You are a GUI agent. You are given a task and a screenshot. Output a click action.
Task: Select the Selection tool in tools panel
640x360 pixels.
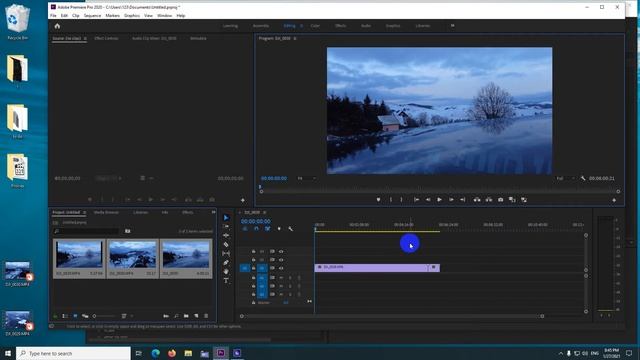[x=226, y=218]
